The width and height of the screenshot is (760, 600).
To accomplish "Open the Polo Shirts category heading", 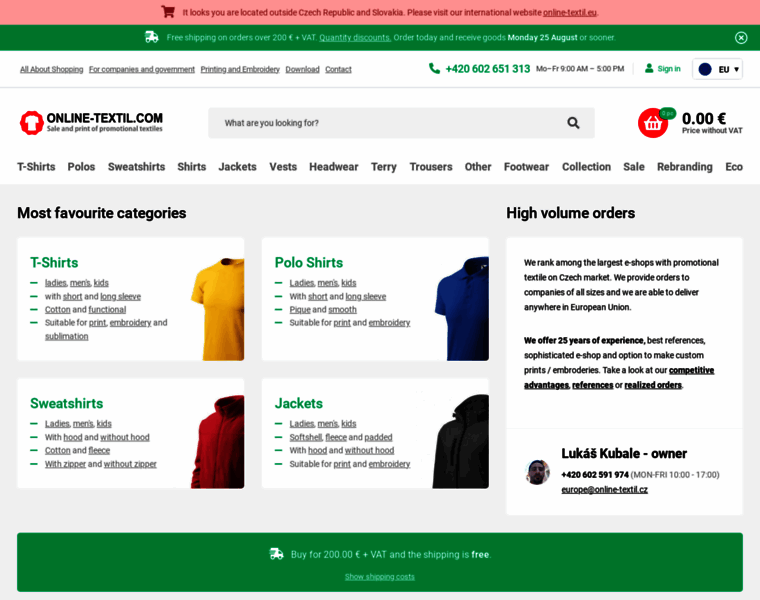I will (309, 263).
